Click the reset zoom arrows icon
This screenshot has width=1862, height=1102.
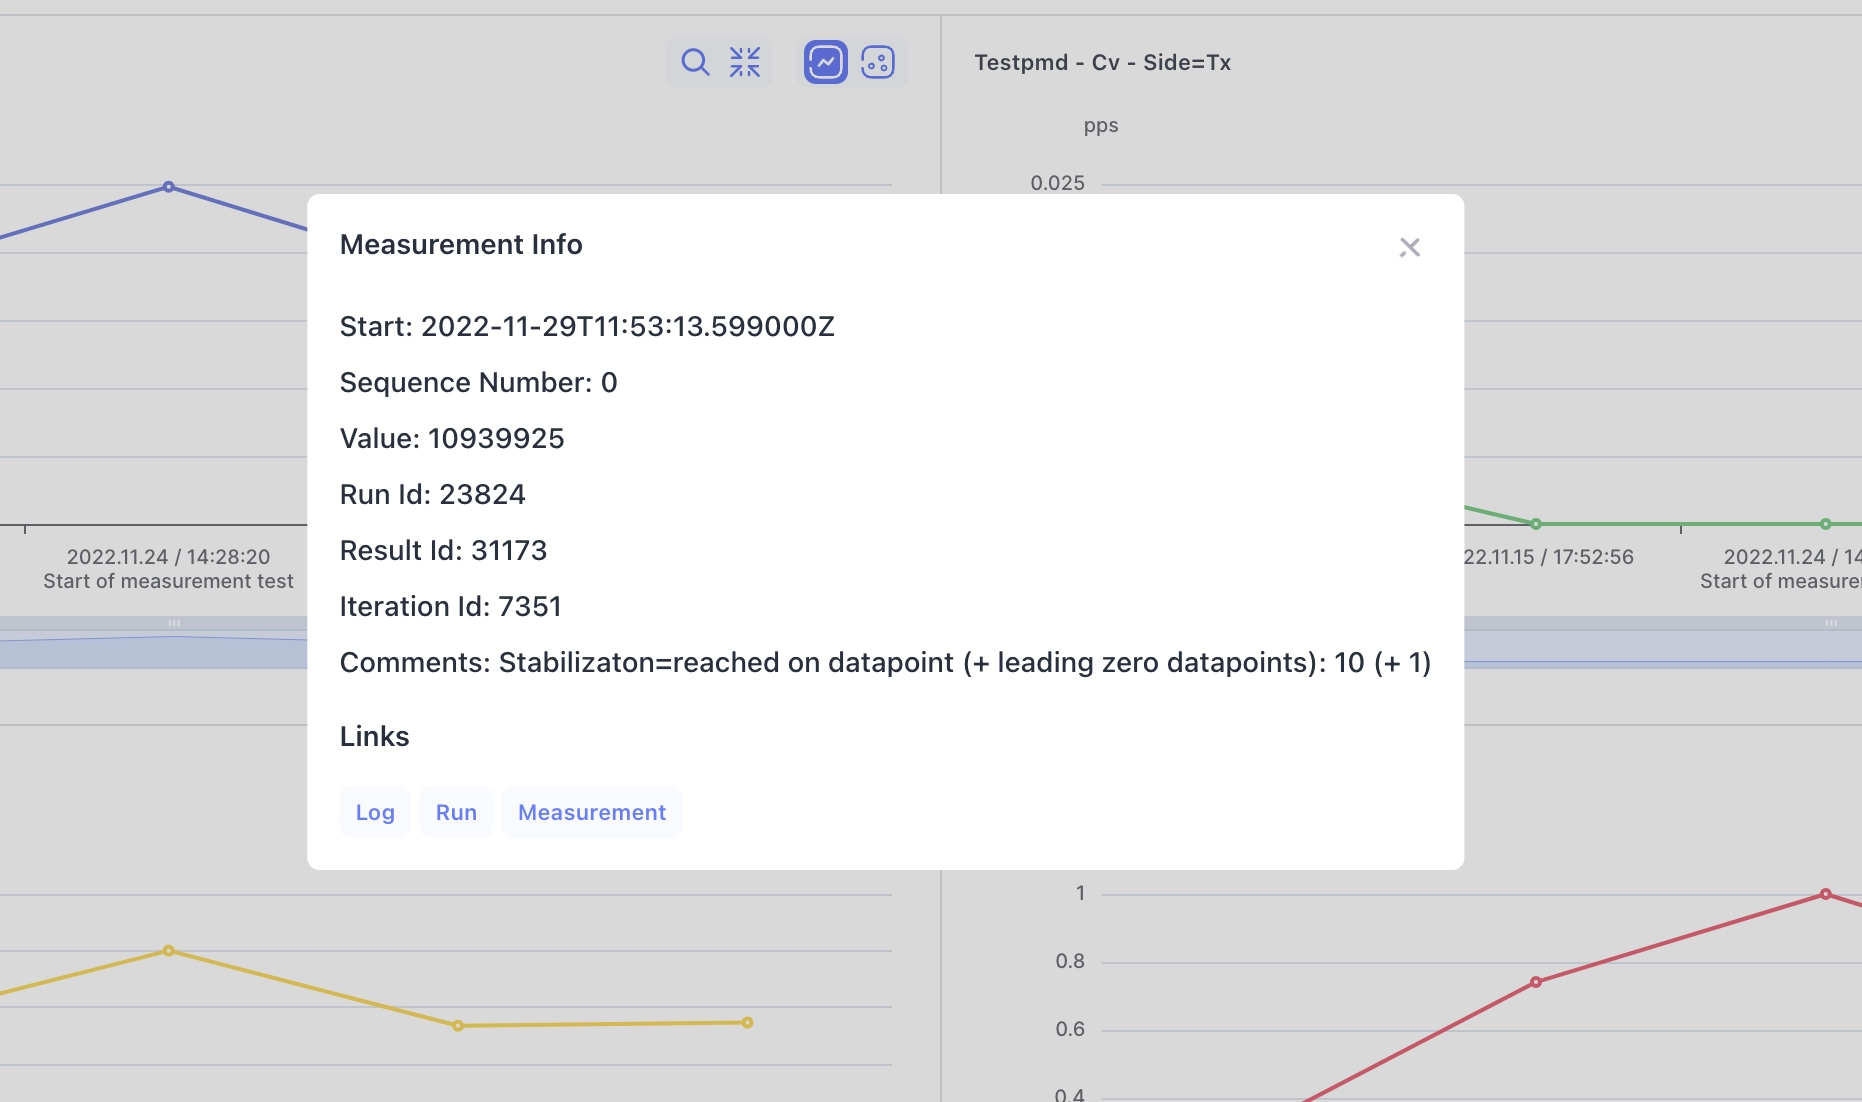point(745,62)
